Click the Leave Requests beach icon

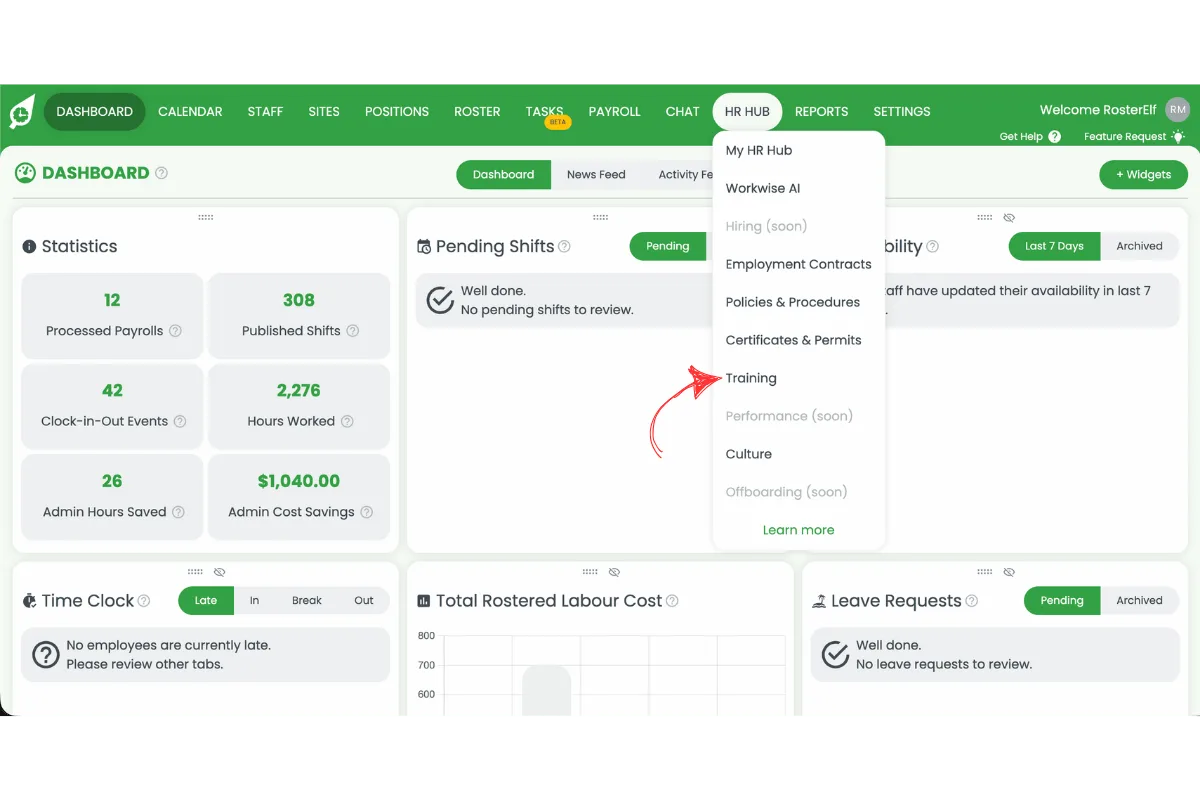pyautogui.click(x=819, y=601)
